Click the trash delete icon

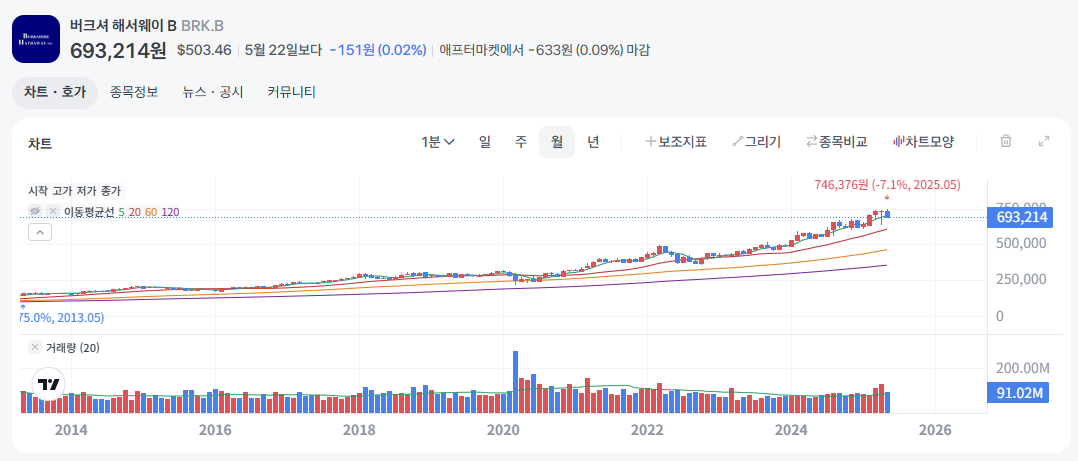click(x=1006, y=142)
